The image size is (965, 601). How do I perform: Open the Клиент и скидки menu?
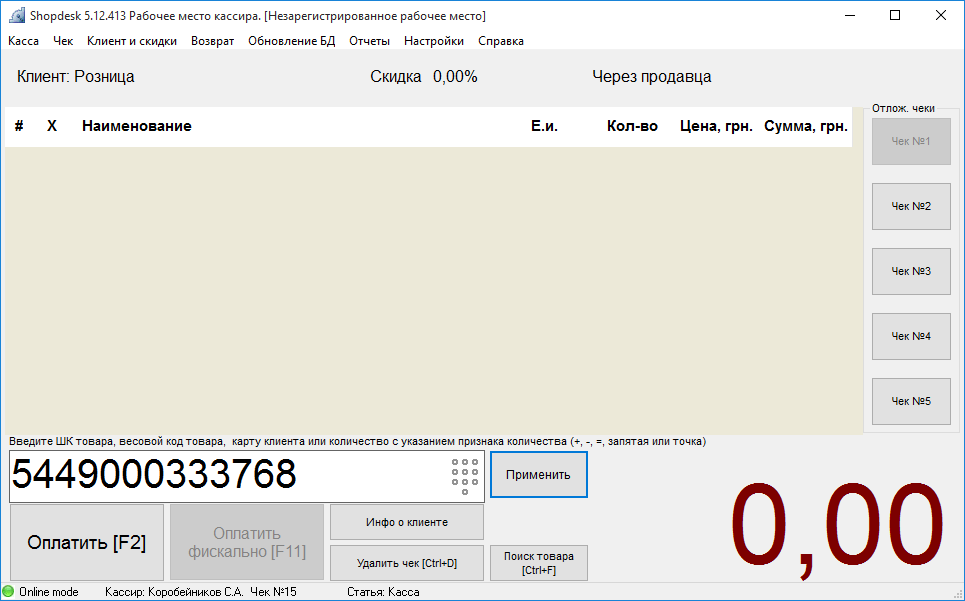point(132,41)
